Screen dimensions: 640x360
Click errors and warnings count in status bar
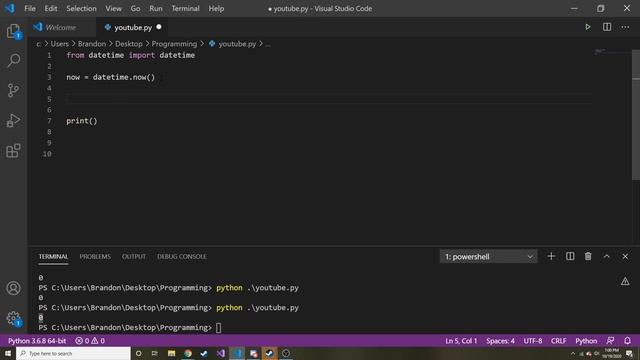point(90,340)
